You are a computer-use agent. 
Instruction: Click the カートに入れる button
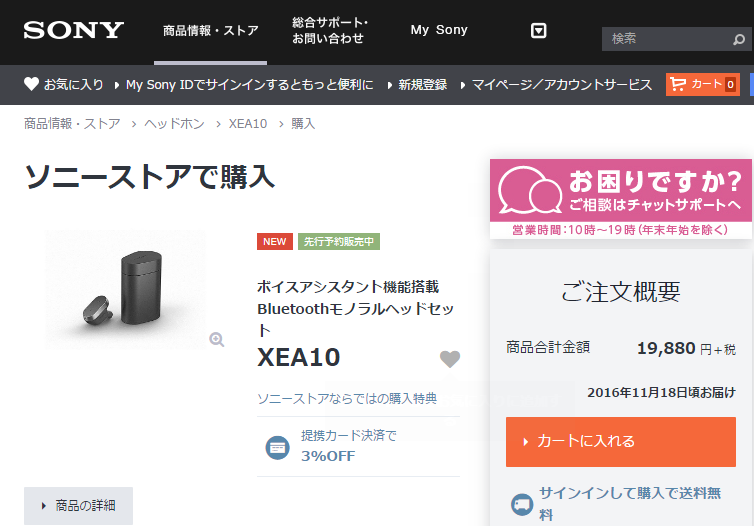(620, 441)
